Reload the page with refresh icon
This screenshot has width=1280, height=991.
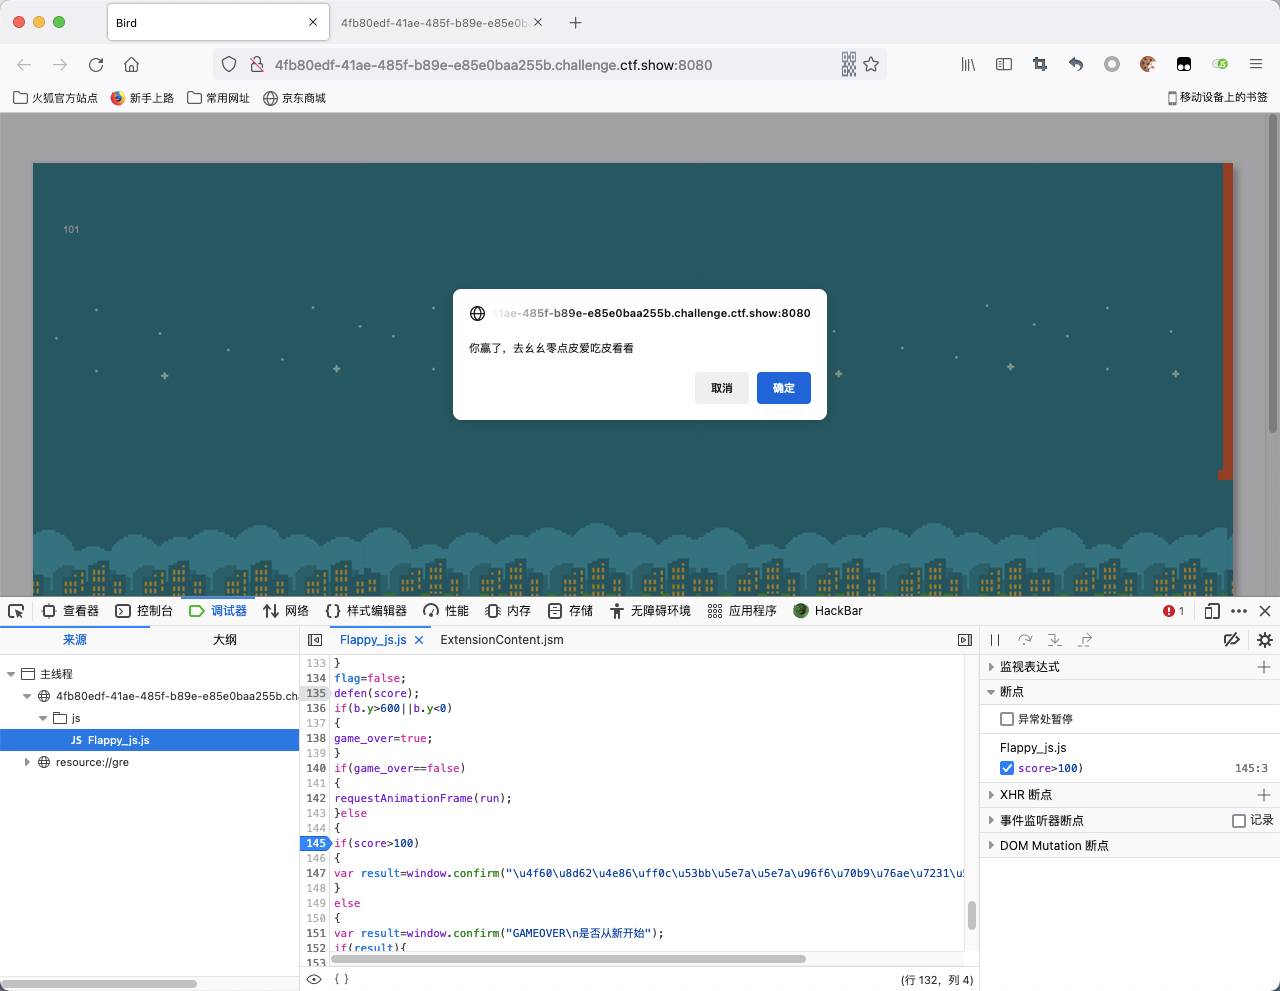[x=96, y=65]
